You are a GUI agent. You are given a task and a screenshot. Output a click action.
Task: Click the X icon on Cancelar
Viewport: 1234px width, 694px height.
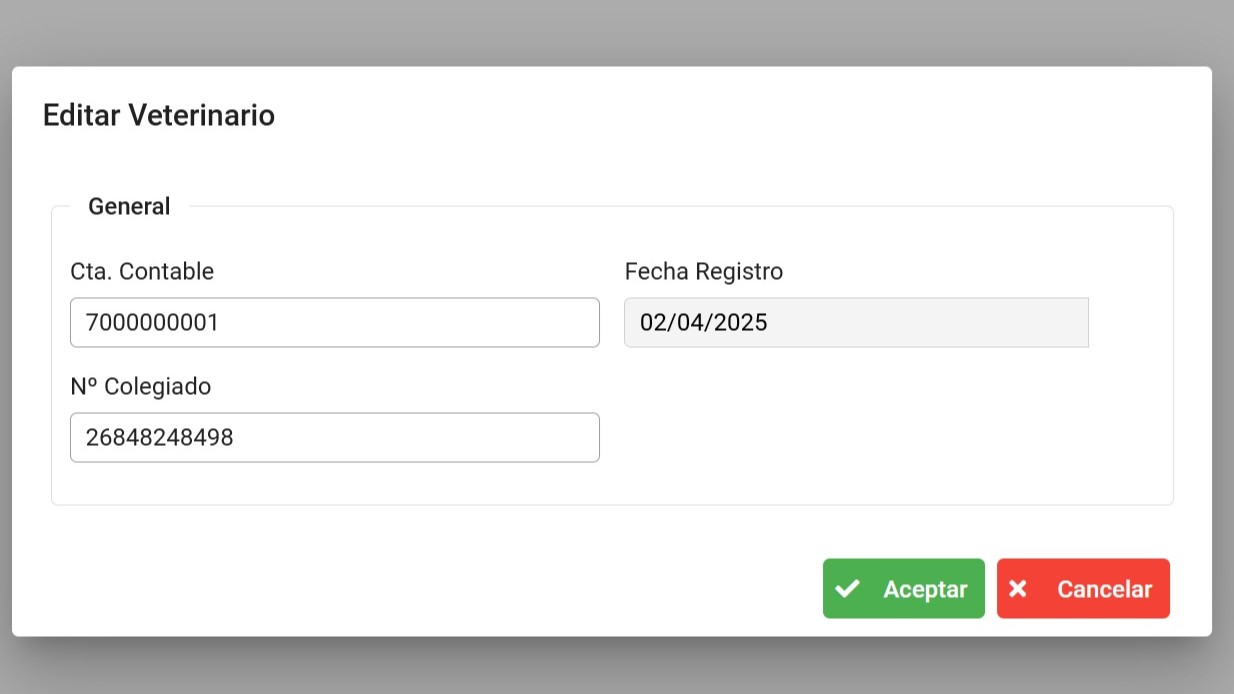[1018, 589]
